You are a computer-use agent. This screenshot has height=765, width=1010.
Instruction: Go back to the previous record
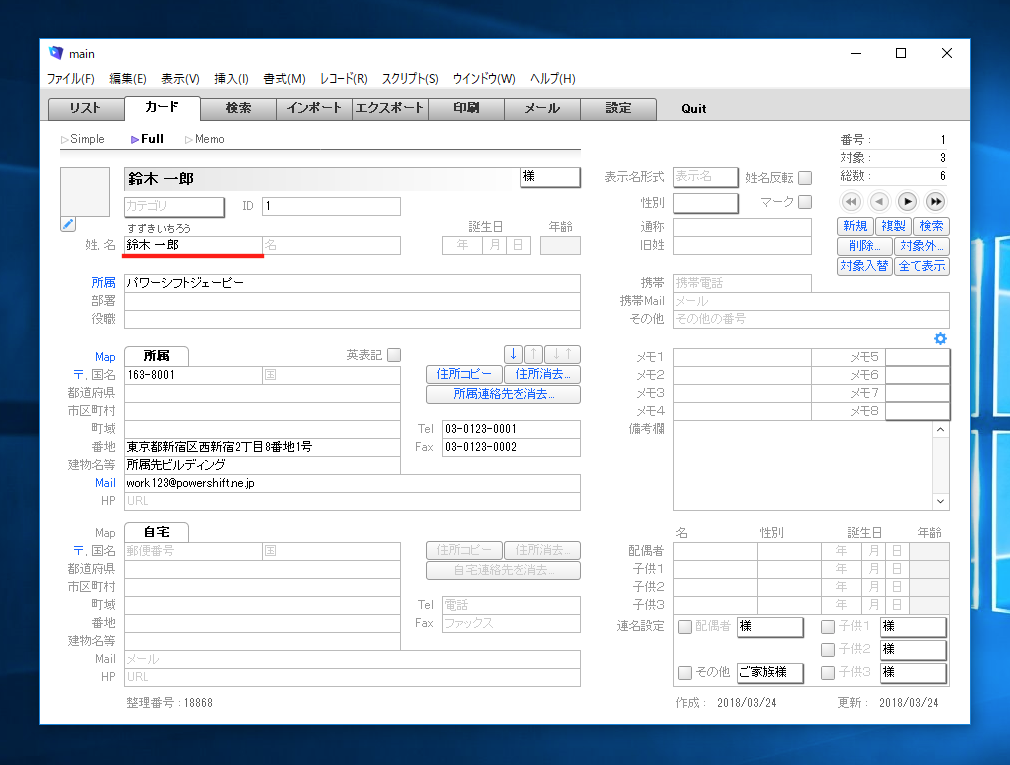pos(879,202)
